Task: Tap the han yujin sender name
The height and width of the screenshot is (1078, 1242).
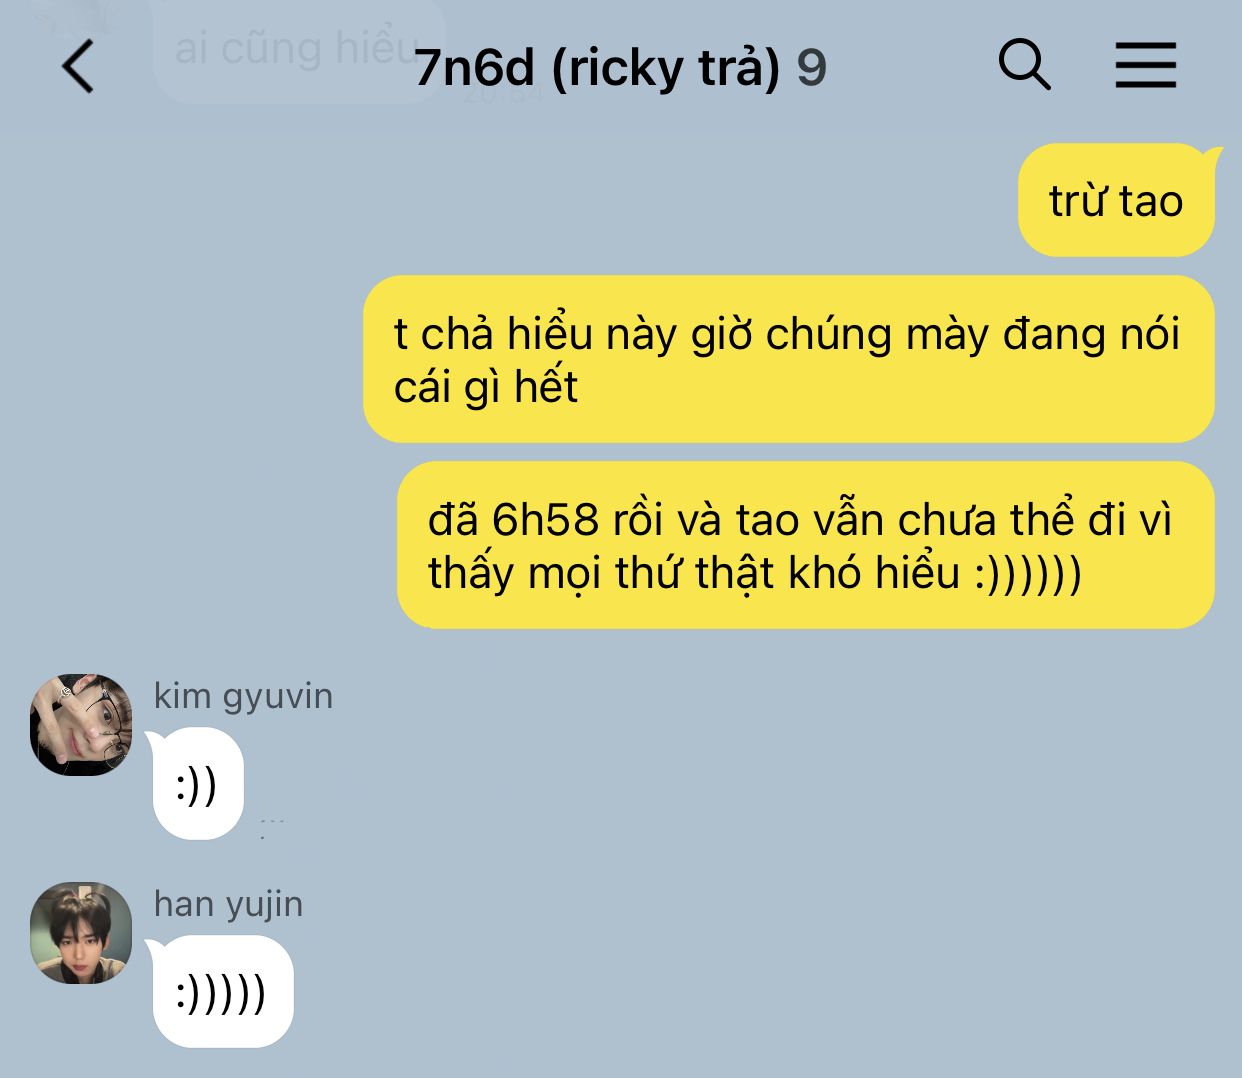Action: (228, 904)
